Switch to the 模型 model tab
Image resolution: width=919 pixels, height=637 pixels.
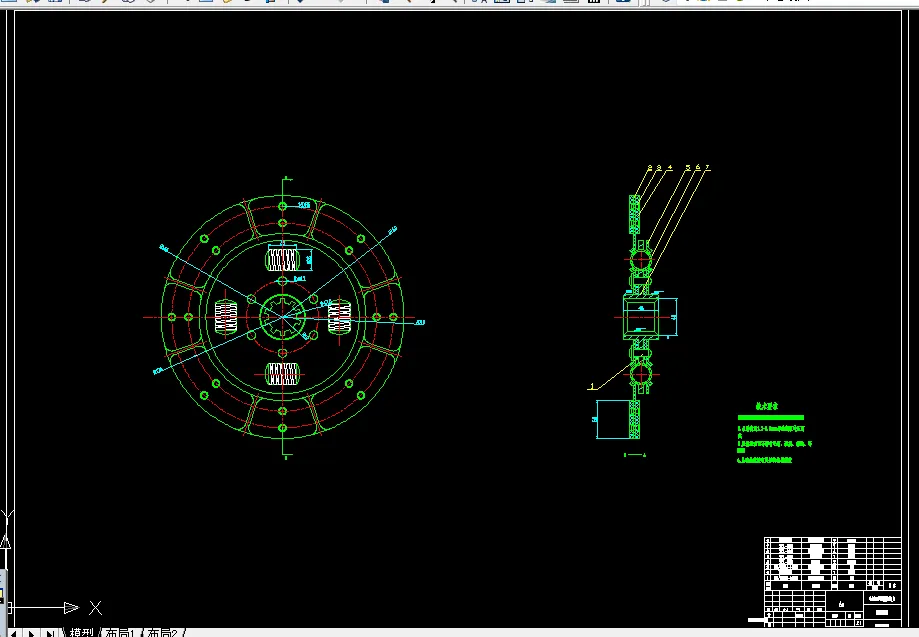click(x=81, y=632)
